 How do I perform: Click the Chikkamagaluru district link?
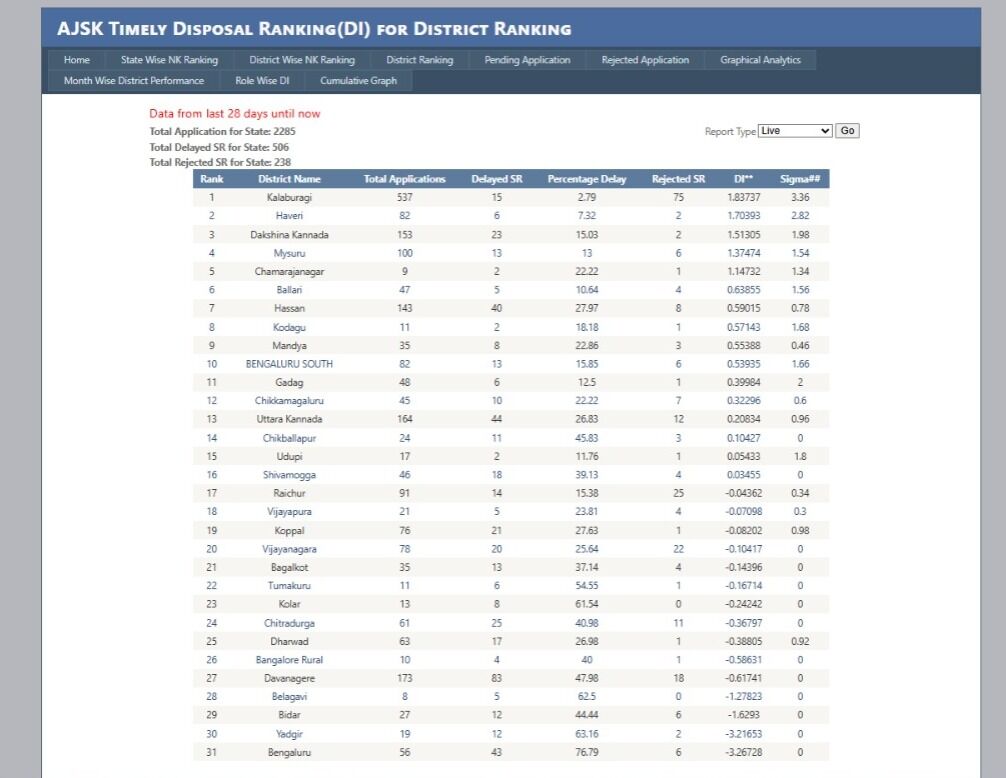[289, 401]
